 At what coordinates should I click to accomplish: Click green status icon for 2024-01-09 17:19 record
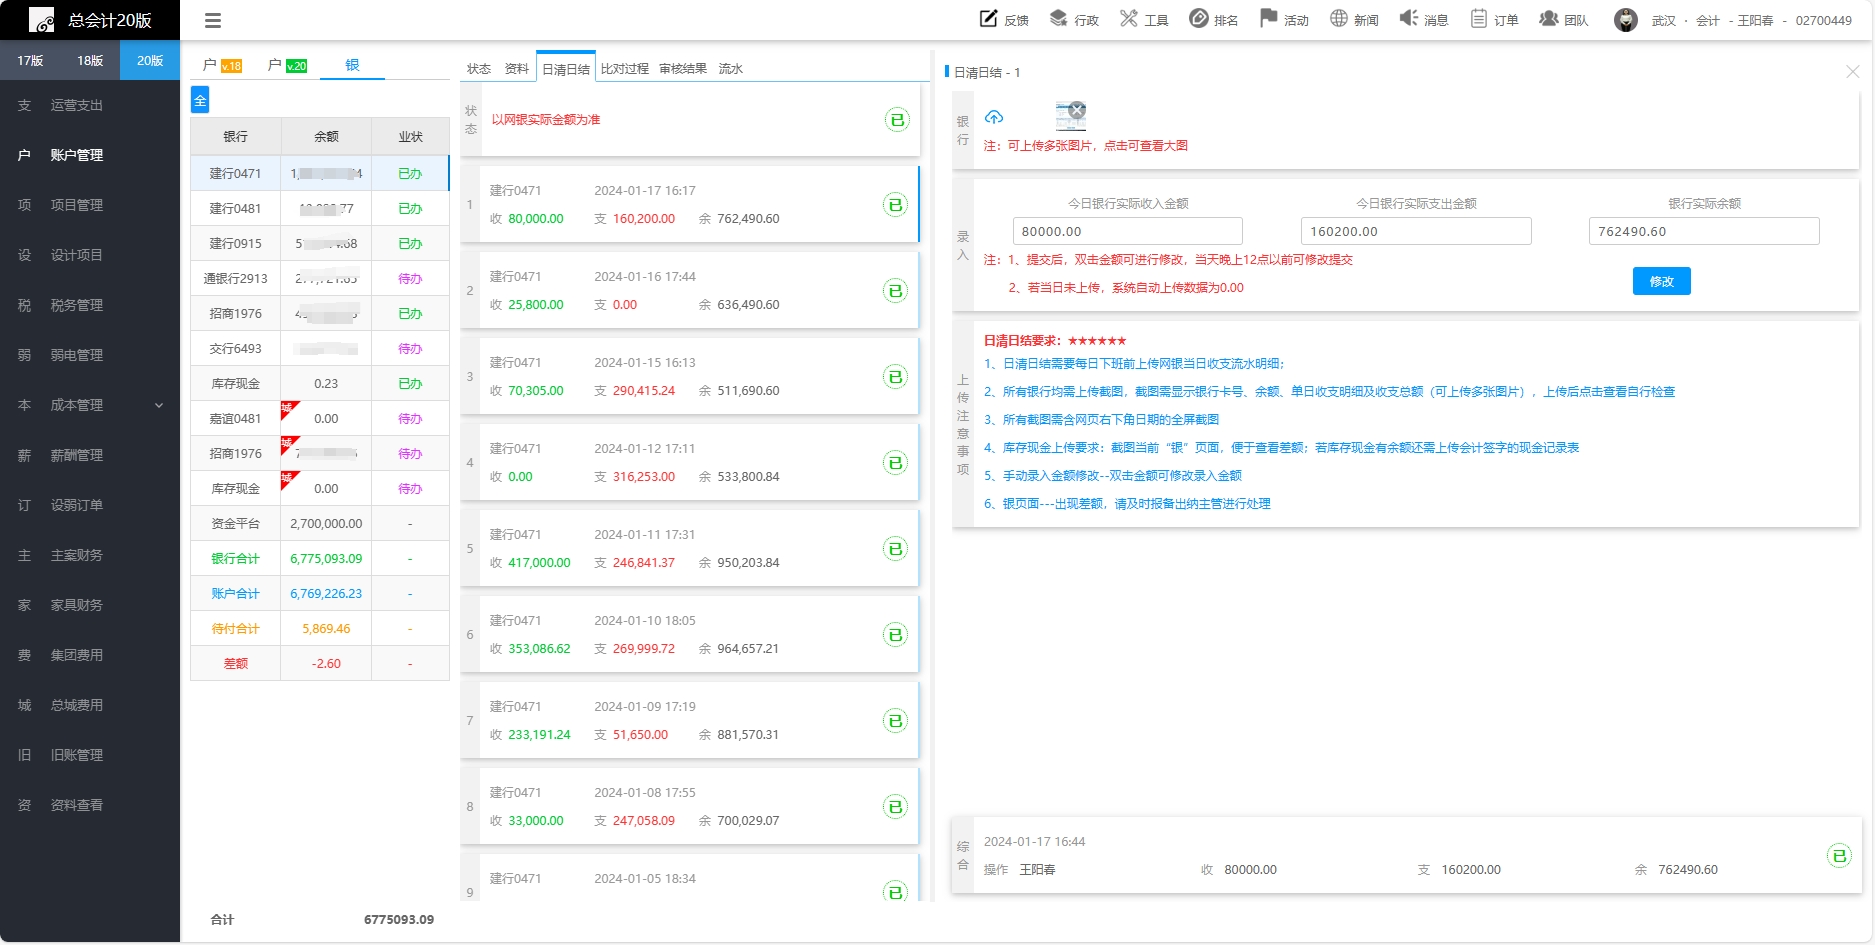point(896,721)
